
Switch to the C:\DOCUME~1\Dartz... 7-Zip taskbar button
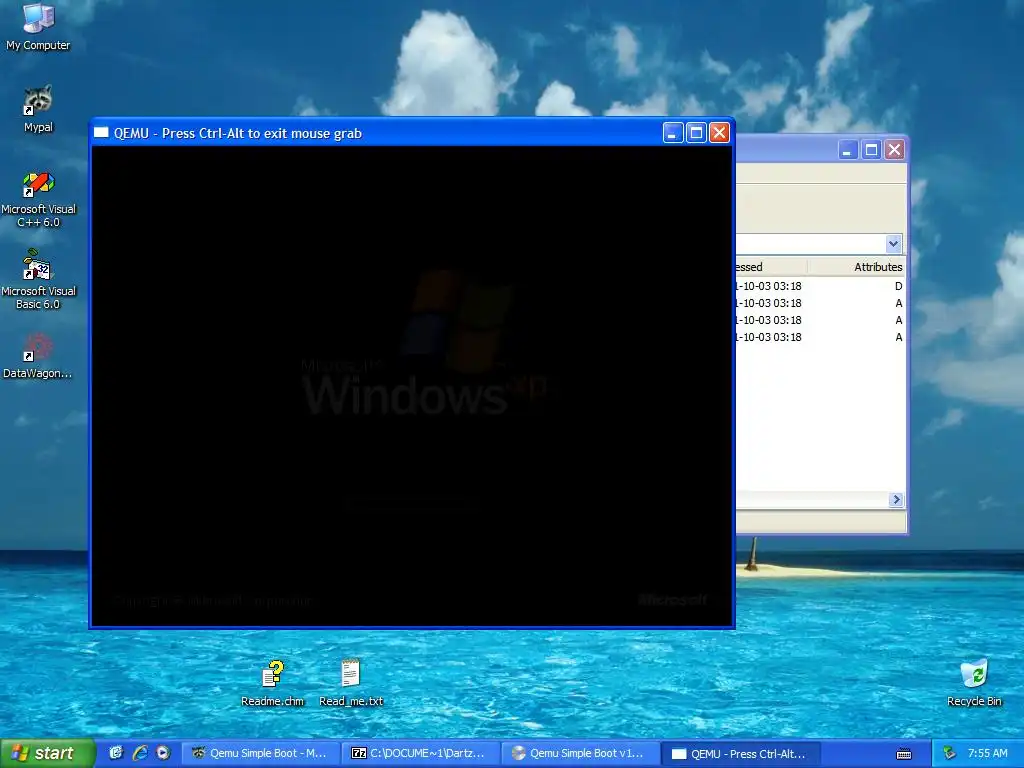point(420,753)
